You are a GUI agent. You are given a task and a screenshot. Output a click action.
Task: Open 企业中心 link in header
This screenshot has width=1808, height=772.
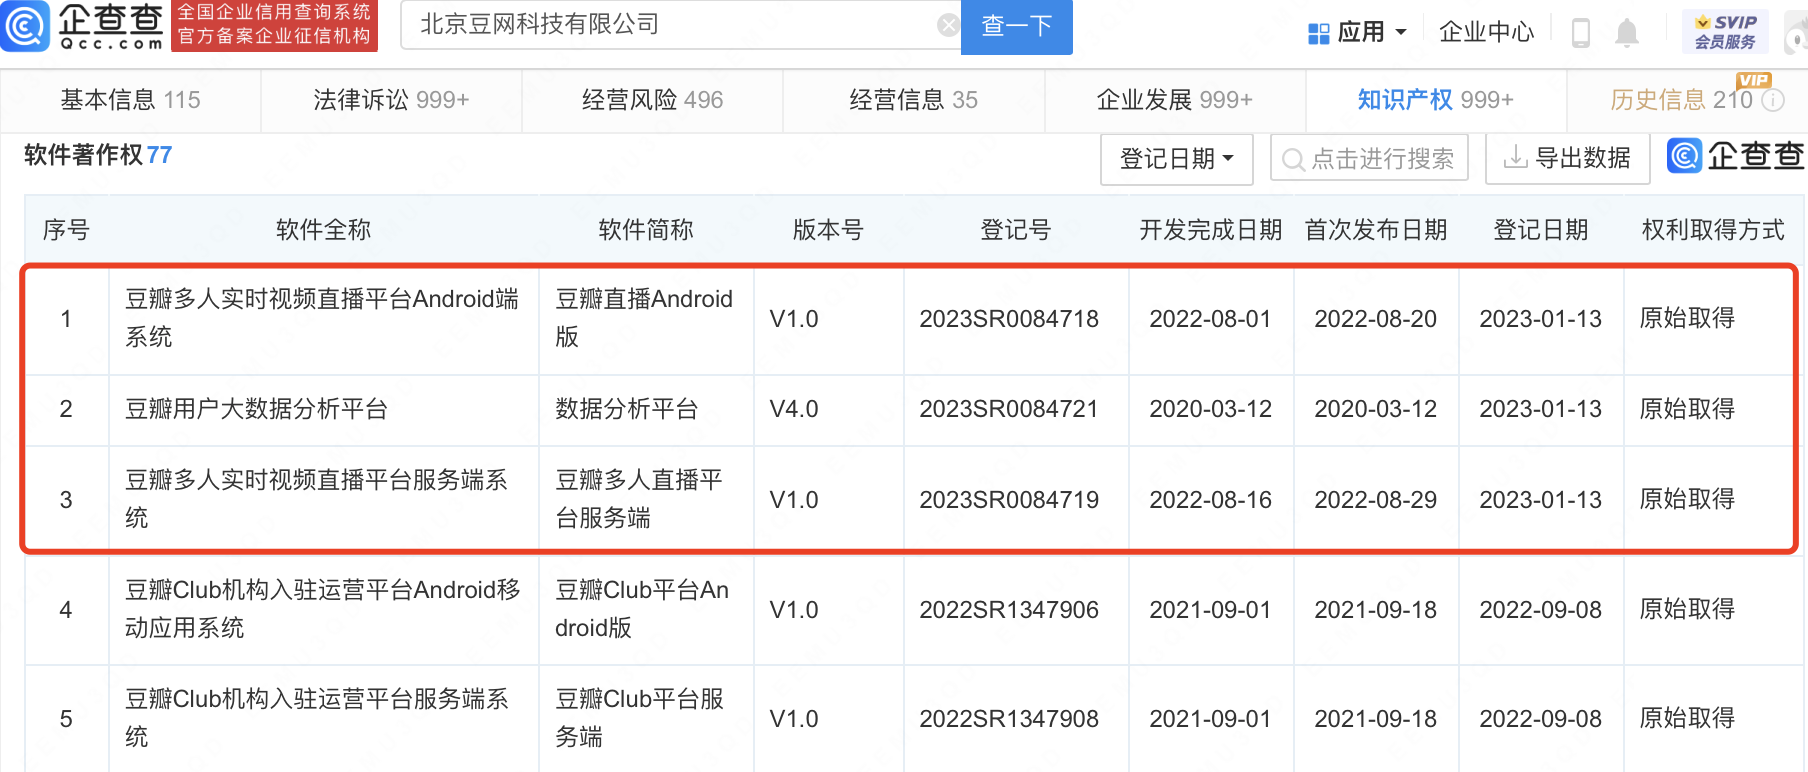[1486, 33]
